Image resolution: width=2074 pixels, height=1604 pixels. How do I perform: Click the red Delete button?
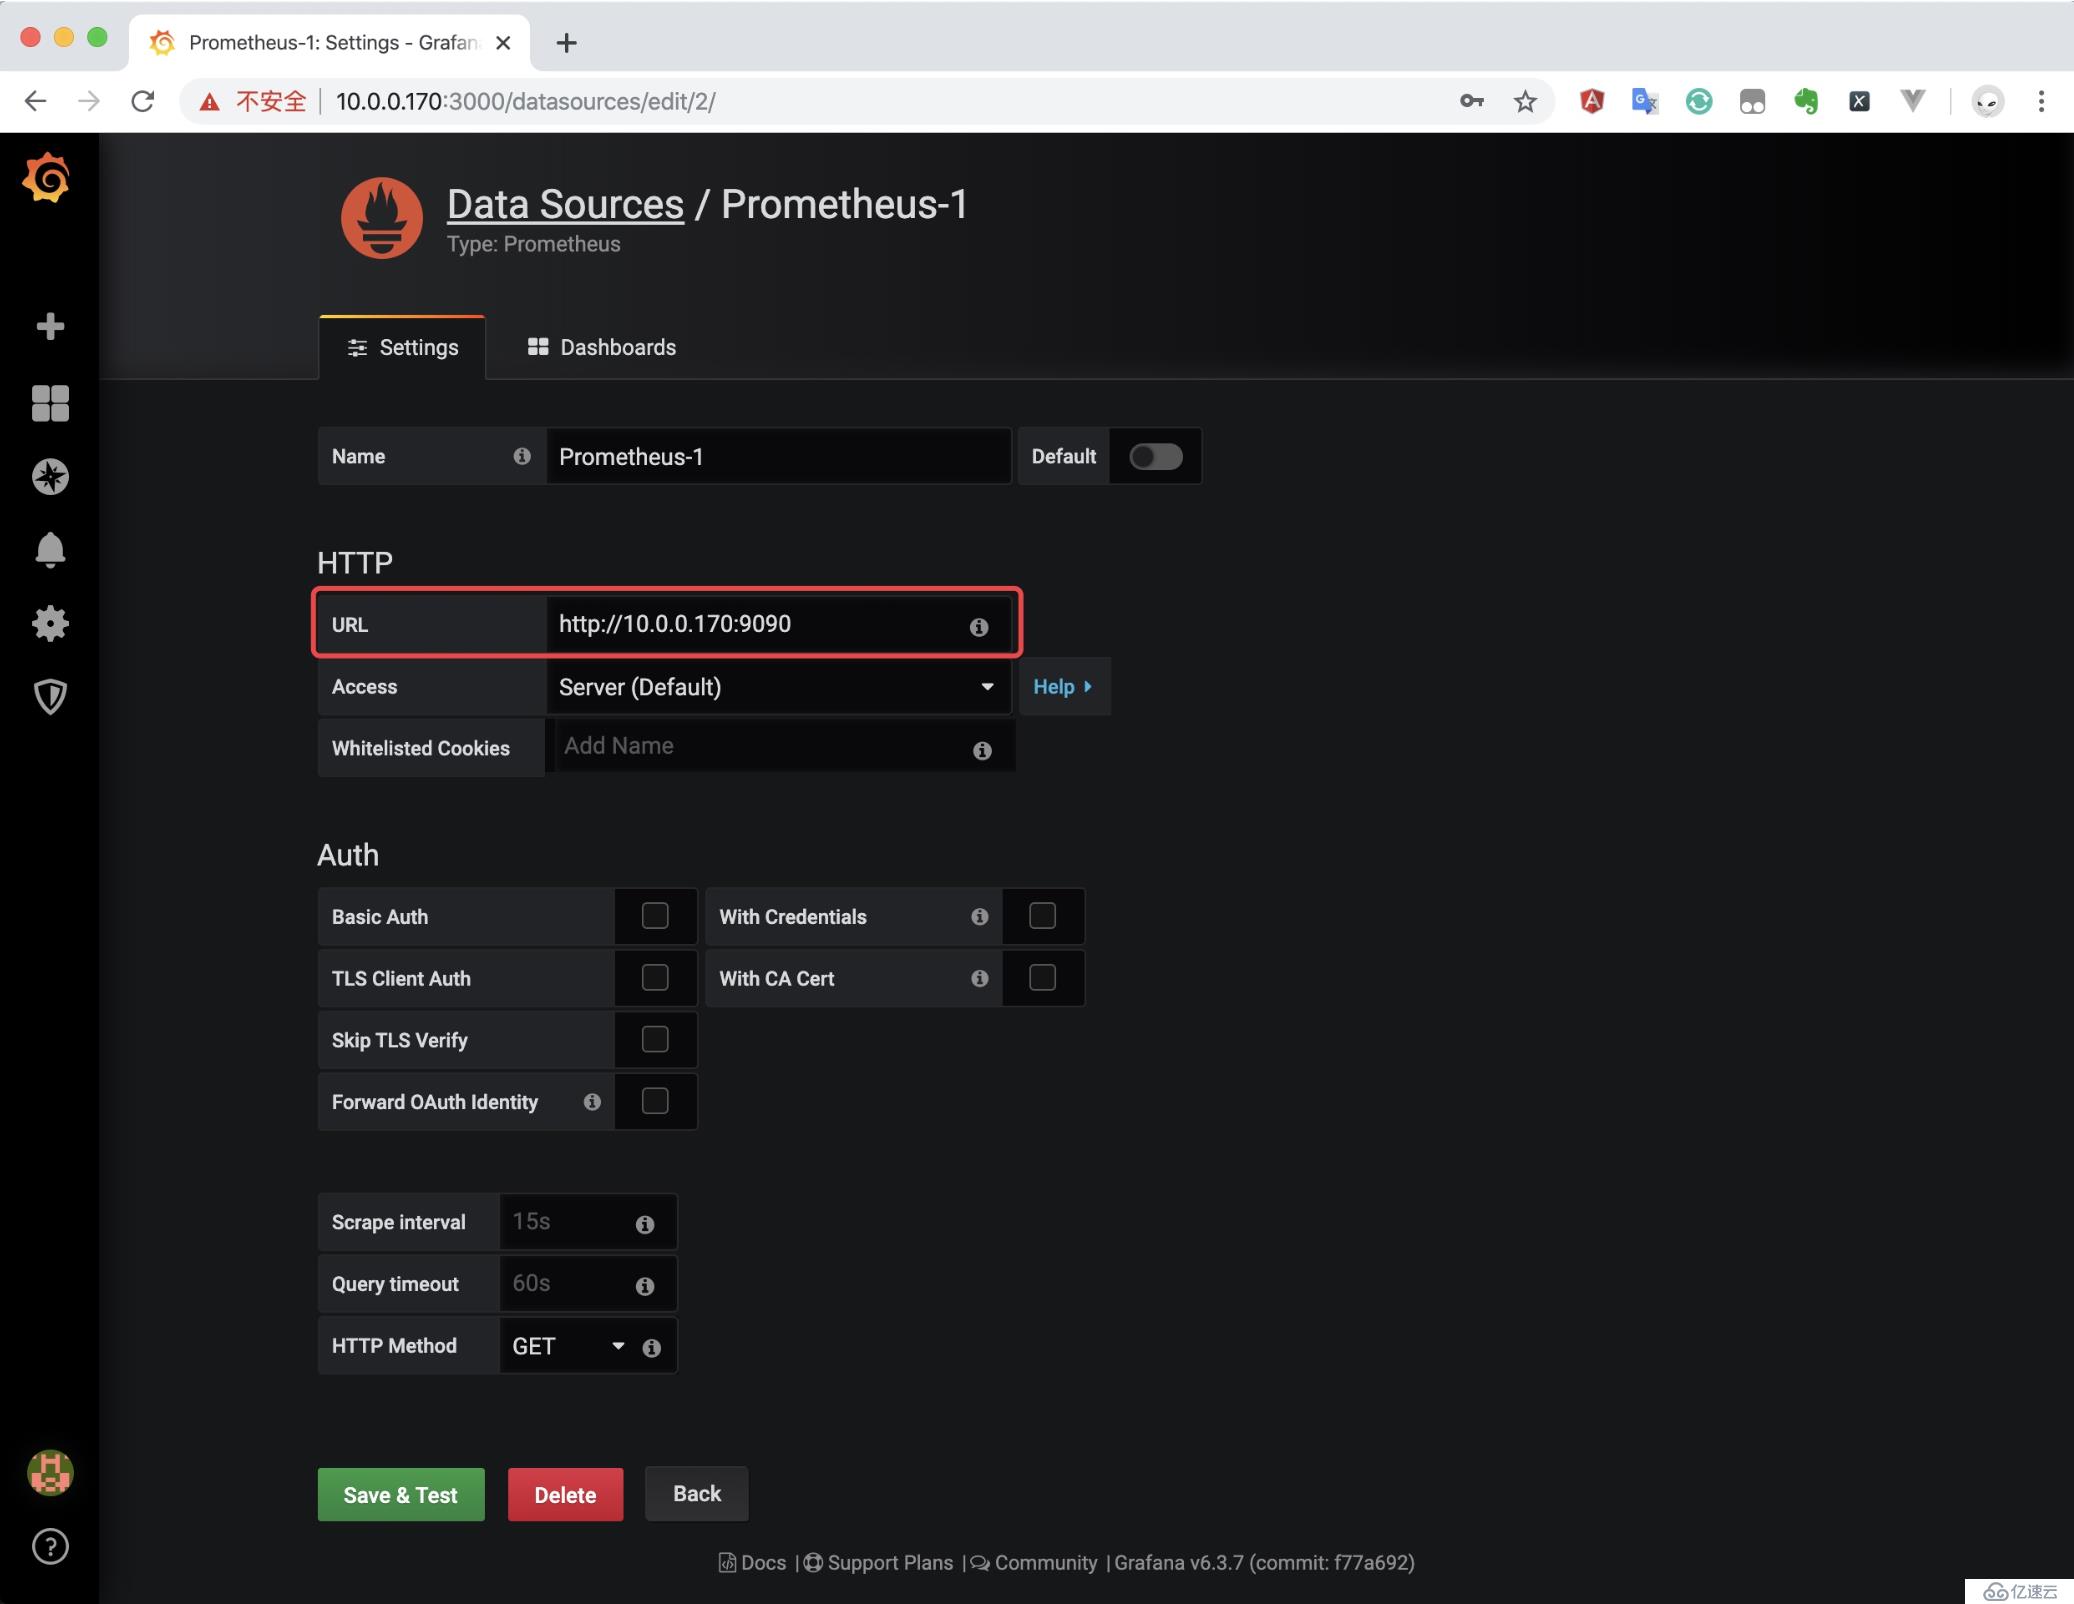tap(565, 1495)
